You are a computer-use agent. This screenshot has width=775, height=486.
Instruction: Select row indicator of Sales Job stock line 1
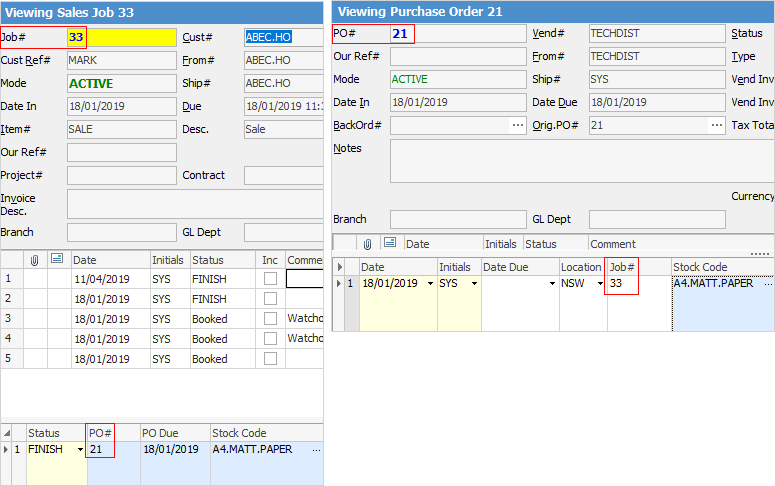pyautogui.click(x=6, y=449)
